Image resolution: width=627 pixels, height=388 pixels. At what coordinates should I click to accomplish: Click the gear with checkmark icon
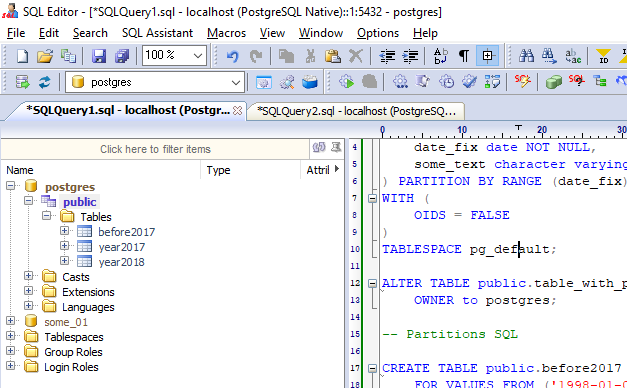tap(469, 82)
